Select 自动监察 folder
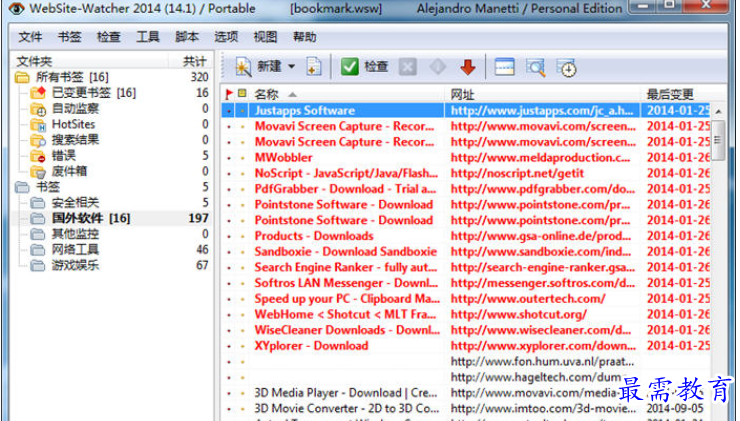 coord(76,108)
